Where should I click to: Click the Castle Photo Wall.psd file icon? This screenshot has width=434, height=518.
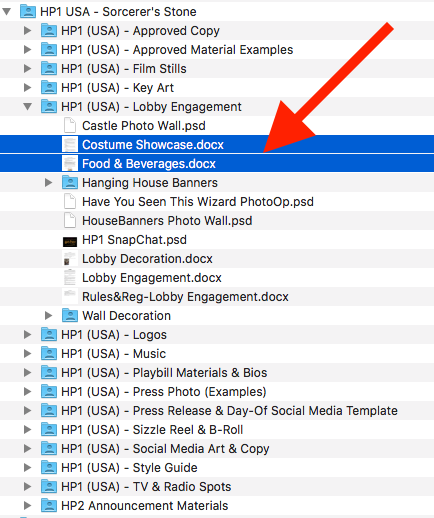70,126
